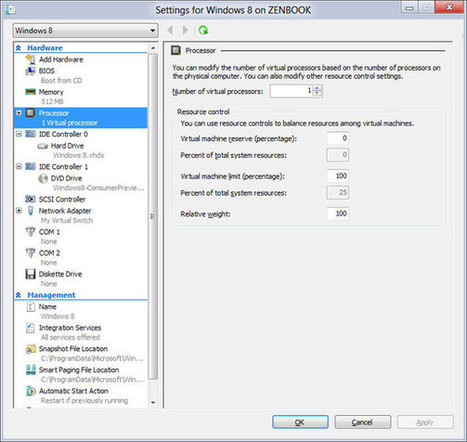Image resolution: width=467 pixels, height=442 pixels.
Task: Click the Processor header icon in right pane
Action: click(176, 50)
